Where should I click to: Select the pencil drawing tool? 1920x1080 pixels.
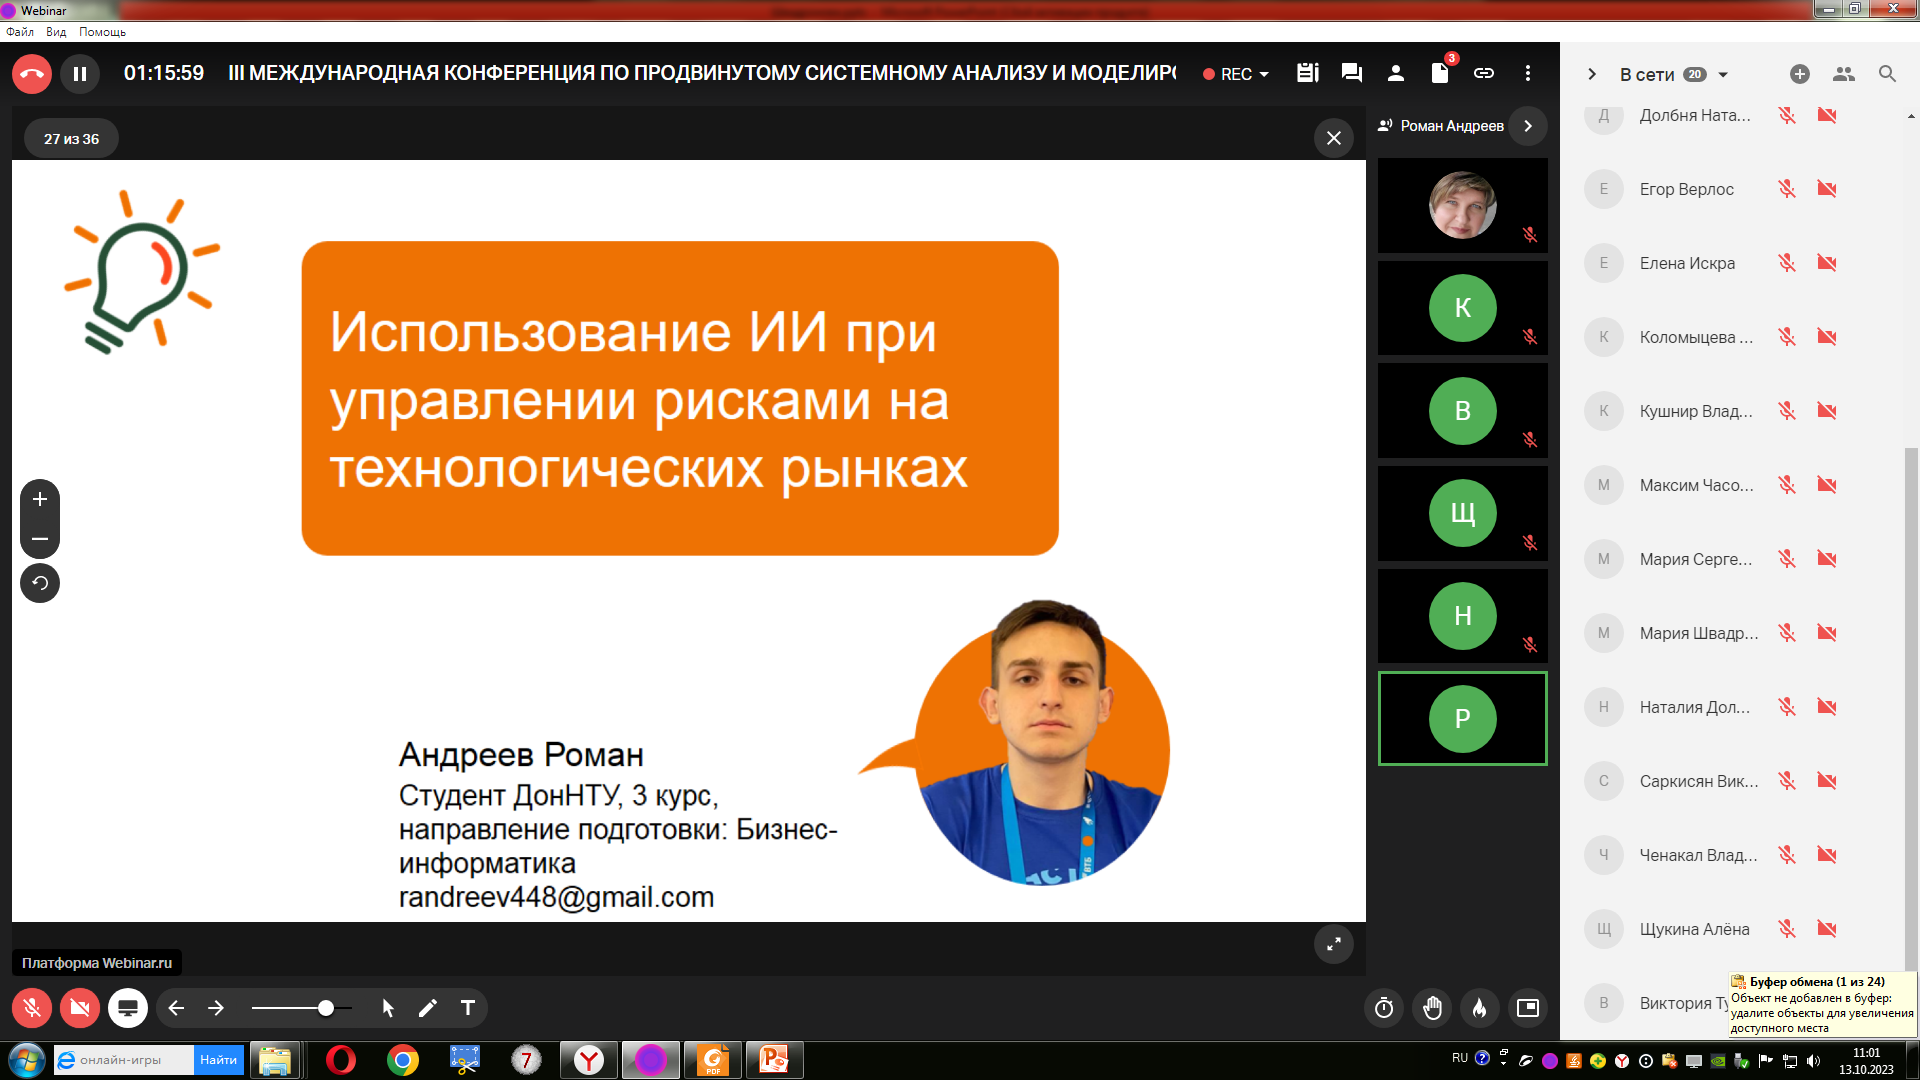(428, 1008)
